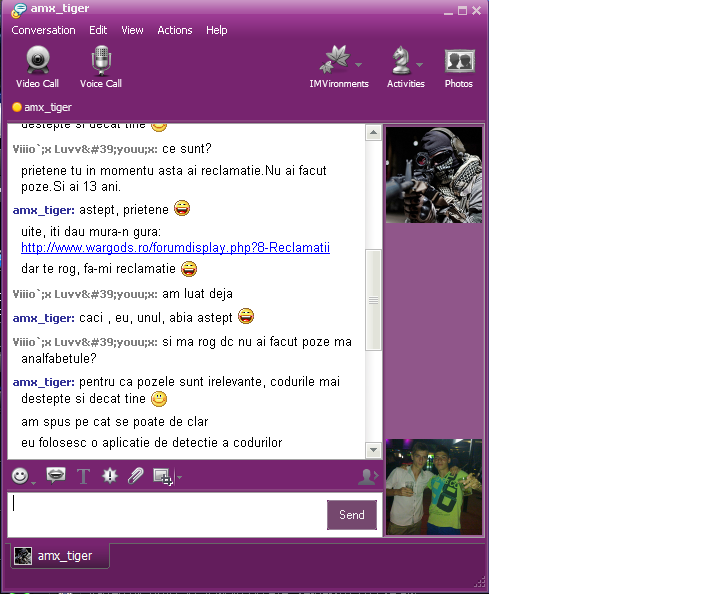Click the message text input field

[167, 515]
